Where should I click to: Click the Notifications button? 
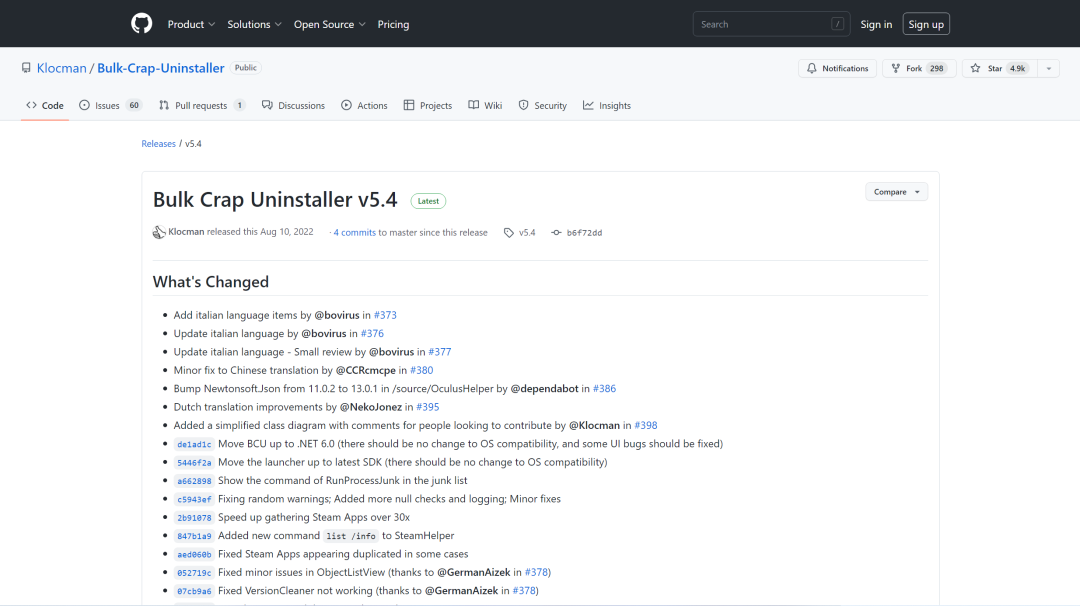click(838, 68)
